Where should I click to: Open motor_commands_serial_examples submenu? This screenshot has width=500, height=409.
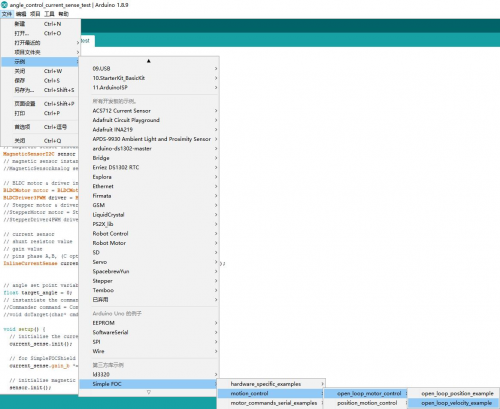tap(270, 403)
